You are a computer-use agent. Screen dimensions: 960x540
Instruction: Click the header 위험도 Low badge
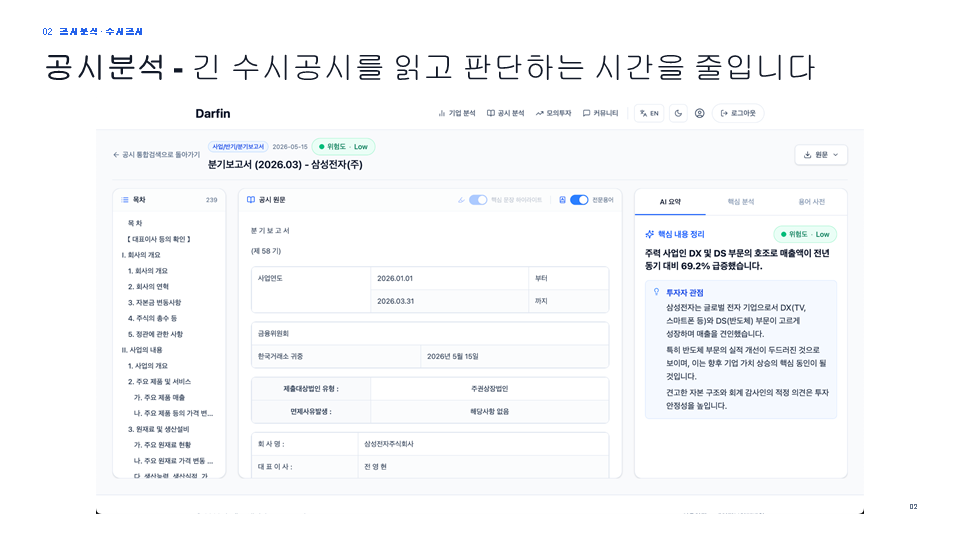[343, 147]
